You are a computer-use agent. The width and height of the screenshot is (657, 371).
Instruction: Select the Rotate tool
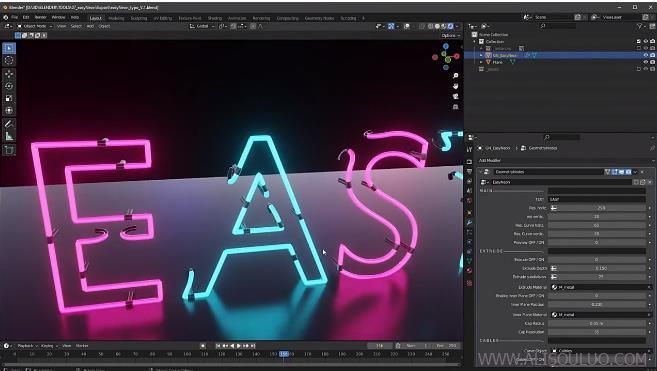(x=9, y=86)
